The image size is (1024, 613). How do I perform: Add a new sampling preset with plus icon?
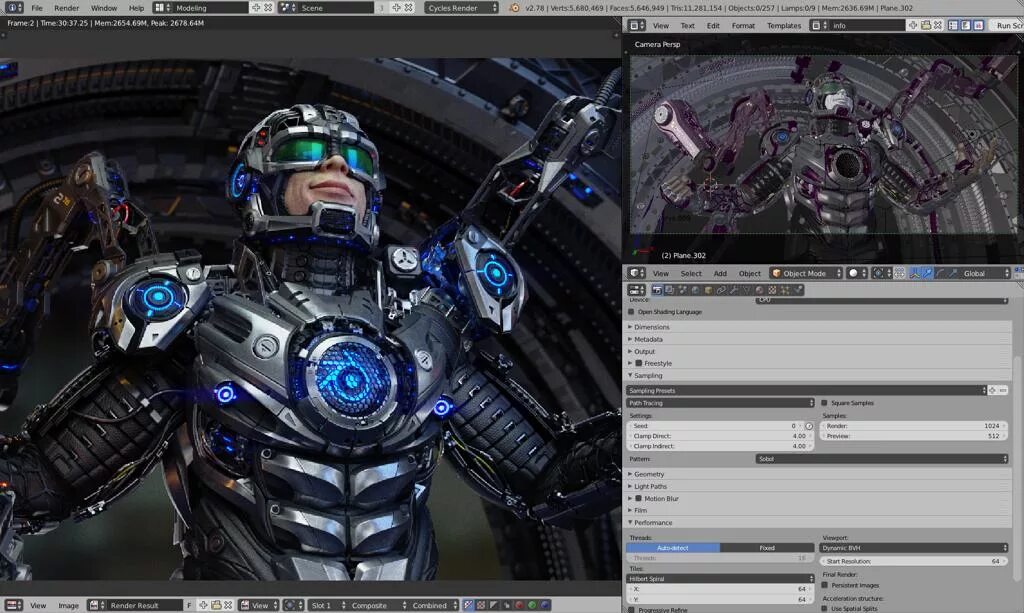993,390
